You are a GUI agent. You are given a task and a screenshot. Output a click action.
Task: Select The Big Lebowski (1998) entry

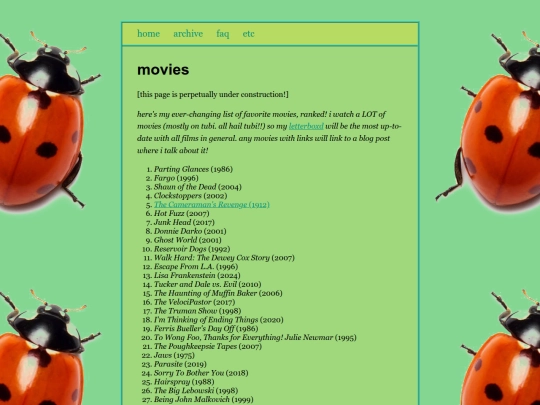pyautogui.click(x=196, y=391)
